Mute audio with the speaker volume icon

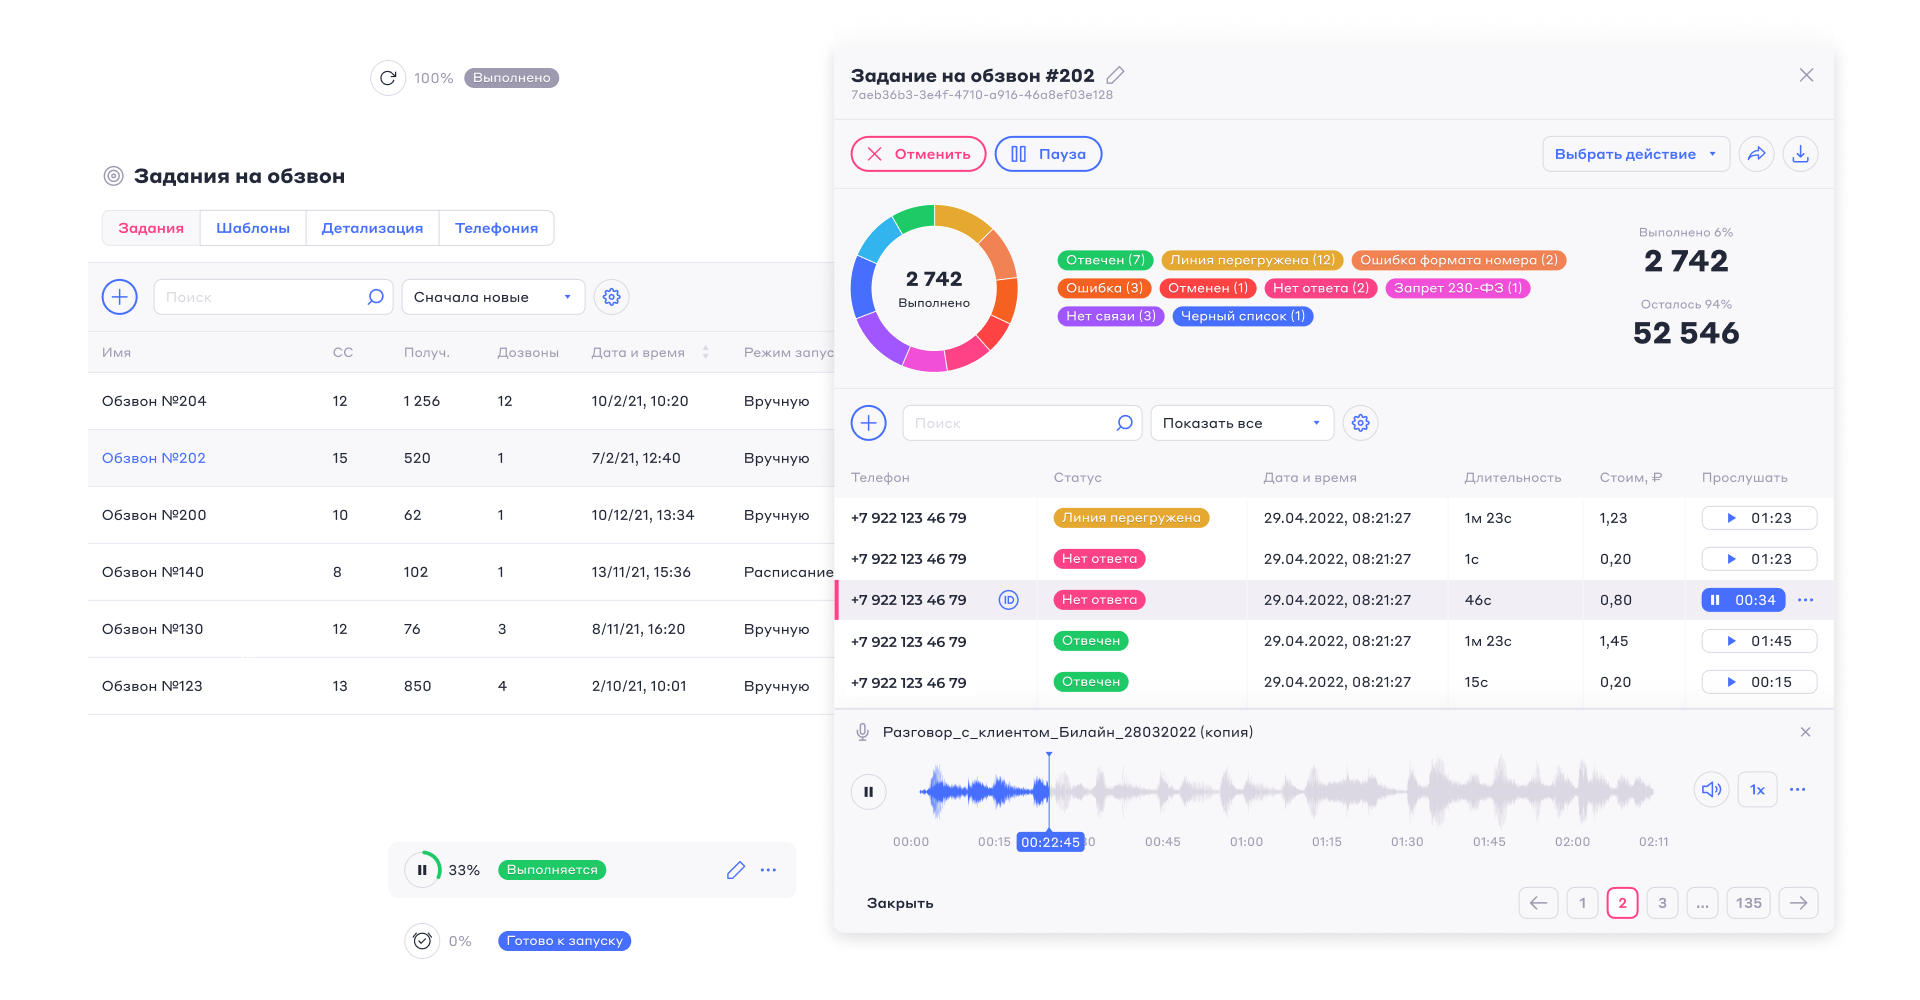1712,790
